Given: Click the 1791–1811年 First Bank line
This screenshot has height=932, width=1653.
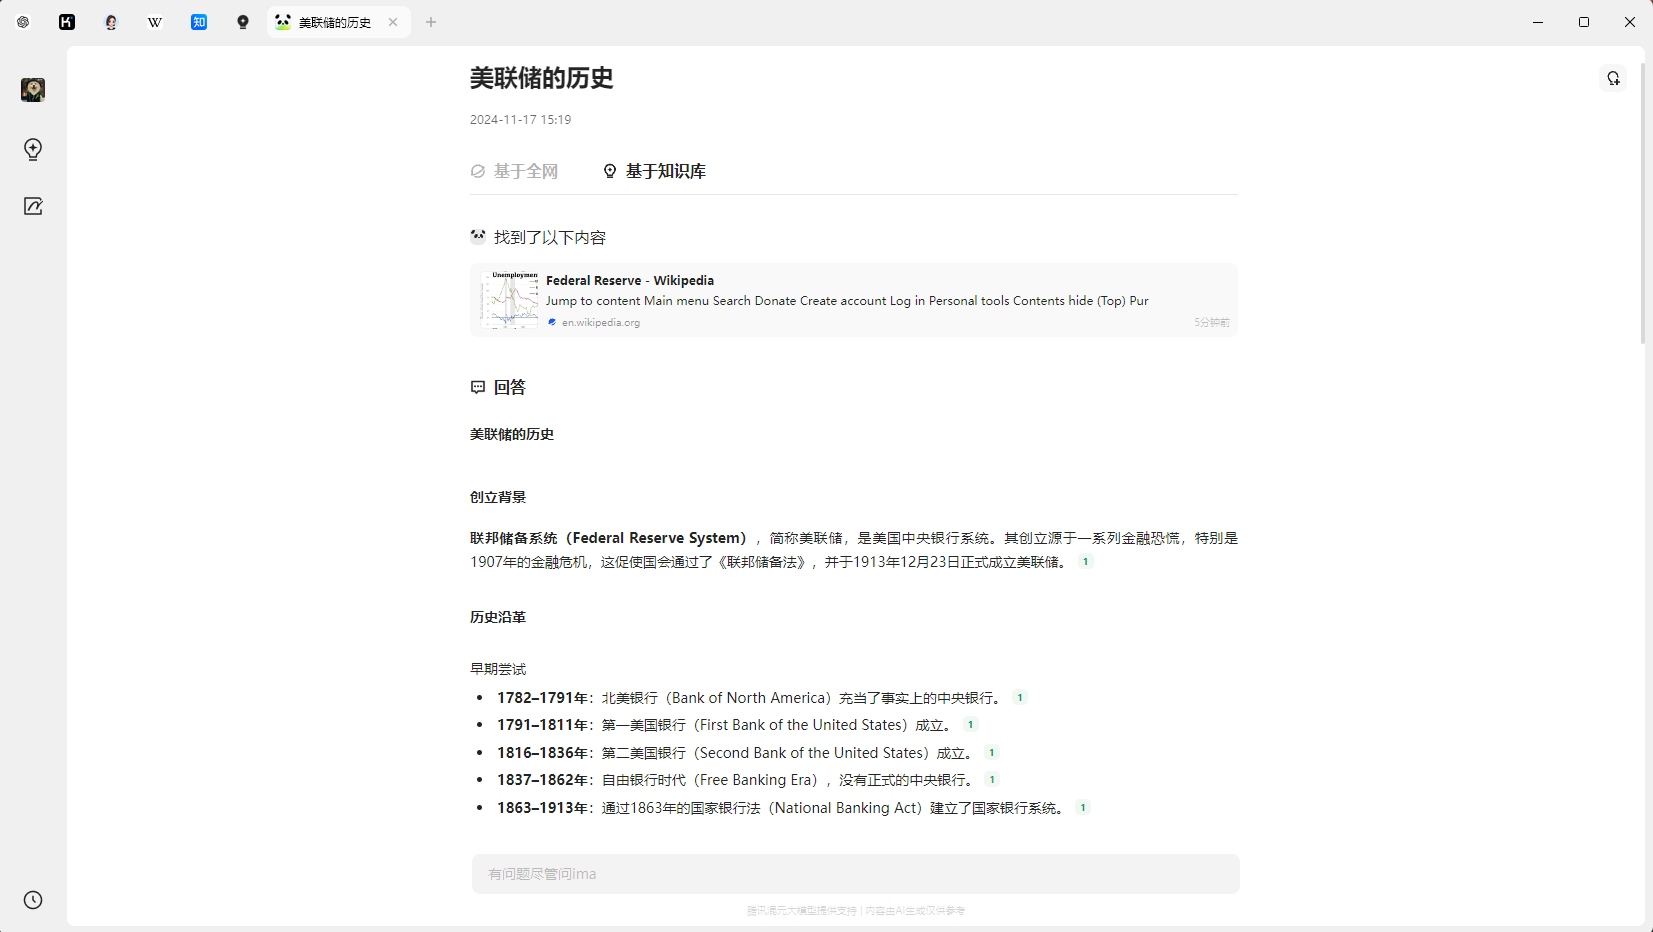Looking at the screenshot, I should click(x=726, y=725).
